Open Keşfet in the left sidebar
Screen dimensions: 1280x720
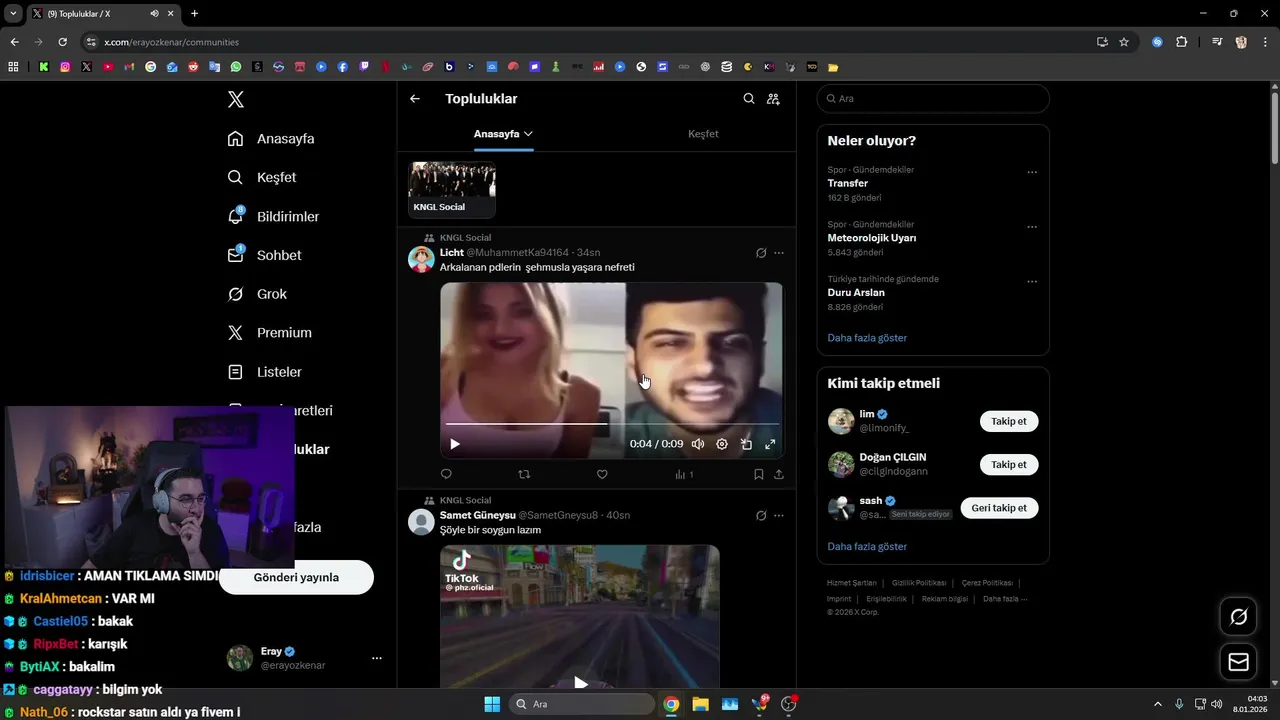[x=262, y=177]
